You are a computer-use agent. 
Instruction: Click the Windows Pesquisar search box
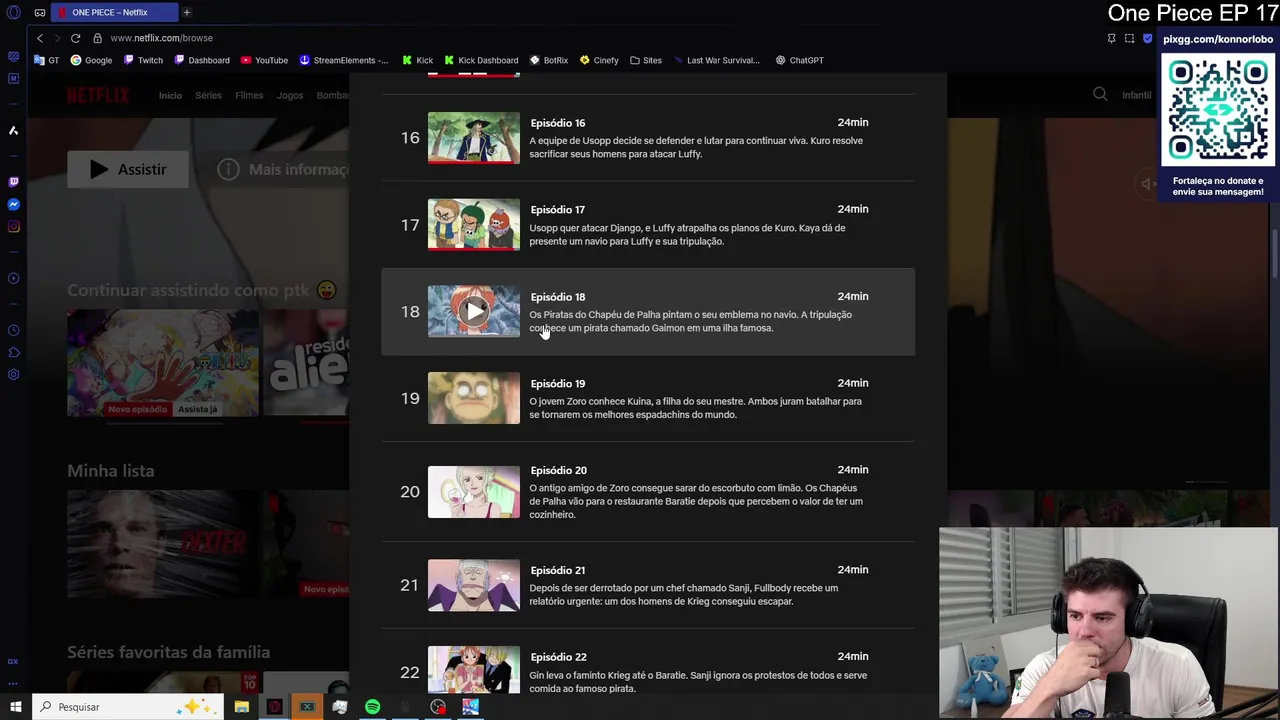click(x=130, y=707)
